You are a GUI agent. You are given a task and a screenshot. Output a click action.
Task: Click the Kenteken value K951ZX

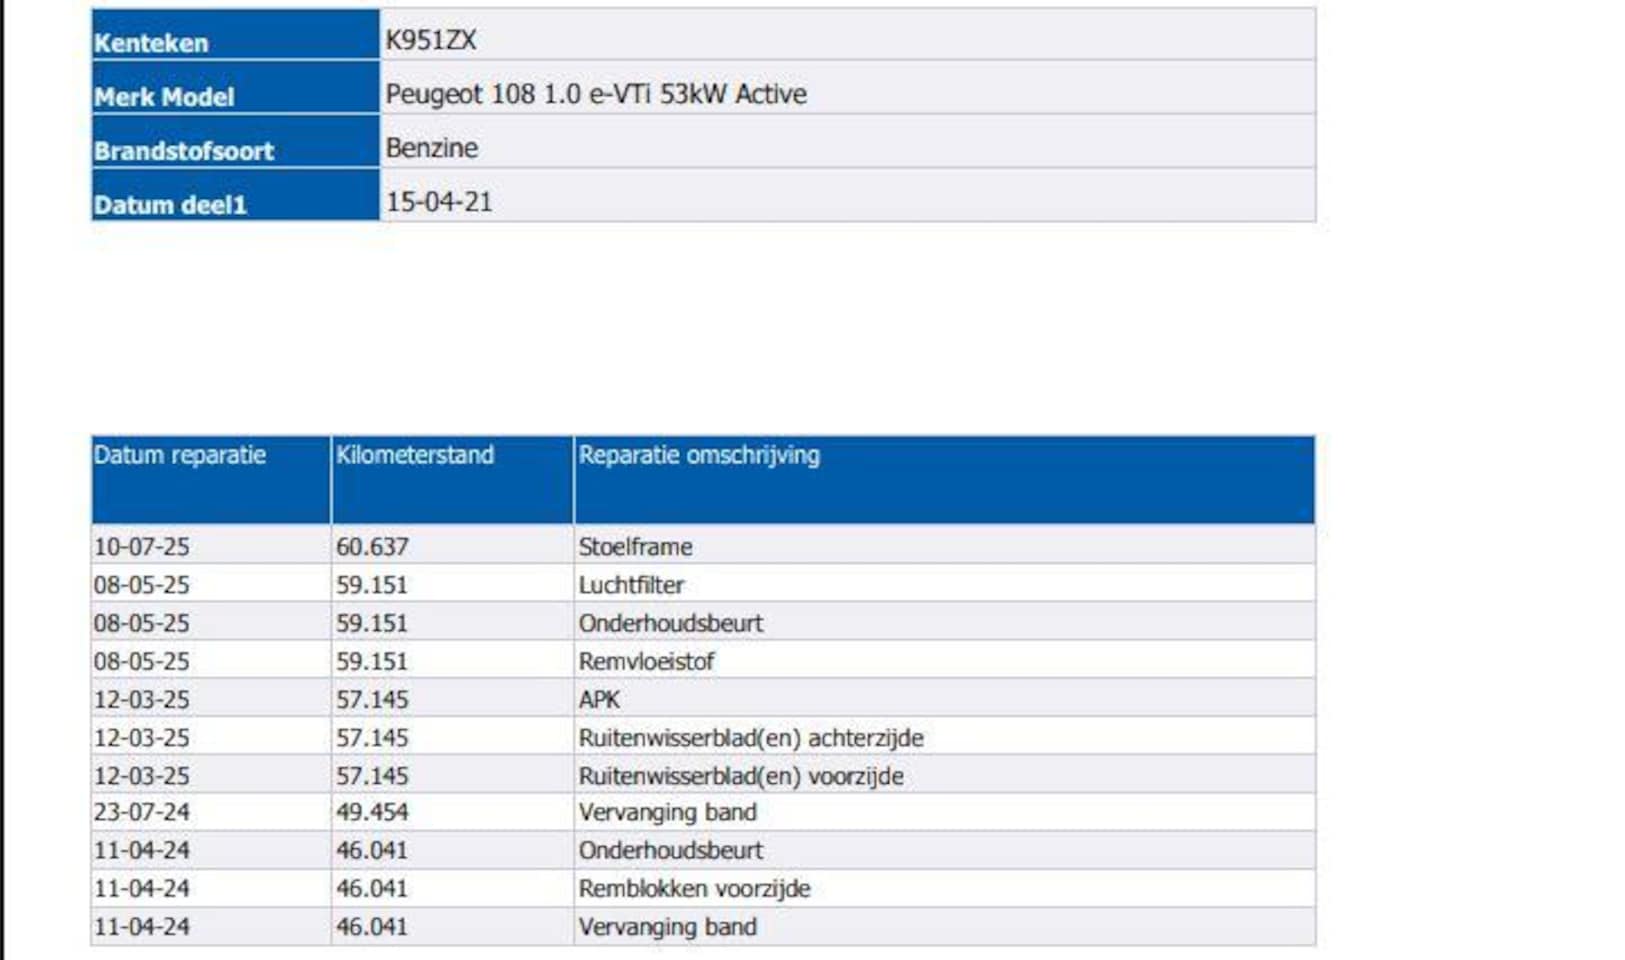431,41
